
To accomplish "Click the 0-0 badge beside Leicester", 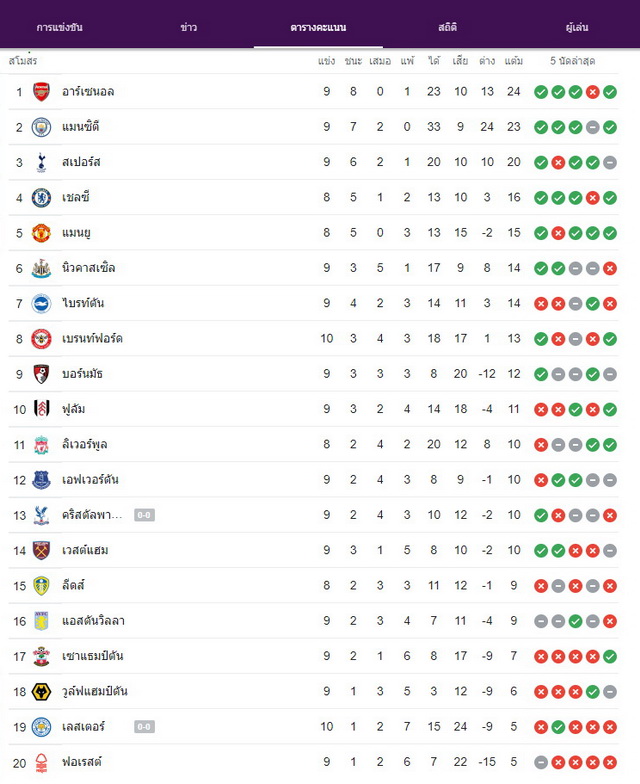I will point(144,726).
